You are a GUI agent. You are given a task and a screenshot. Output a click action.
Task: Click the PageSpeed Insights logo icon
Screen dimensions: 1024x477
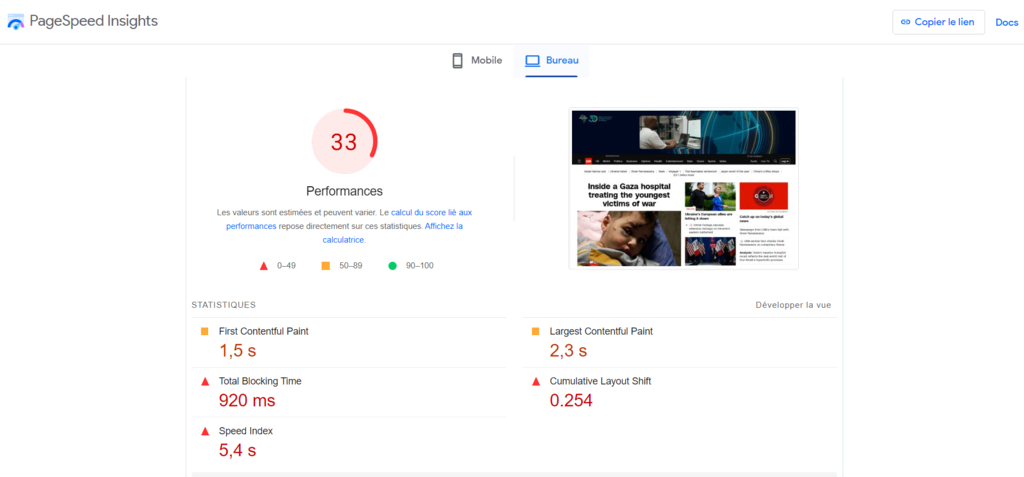click(16, 22)
